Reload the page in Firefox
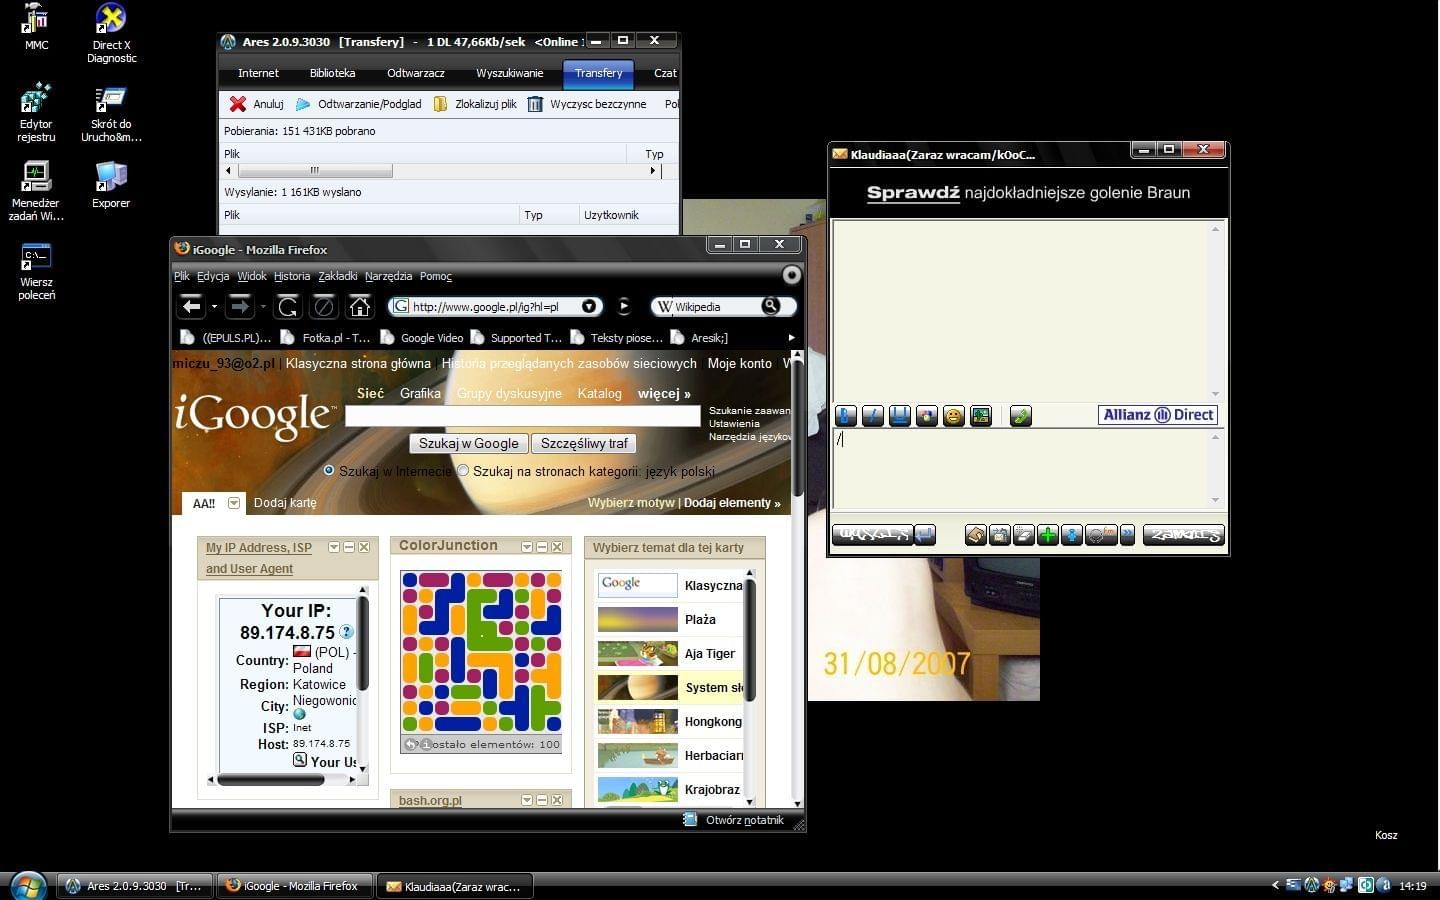 coord(288,306)
